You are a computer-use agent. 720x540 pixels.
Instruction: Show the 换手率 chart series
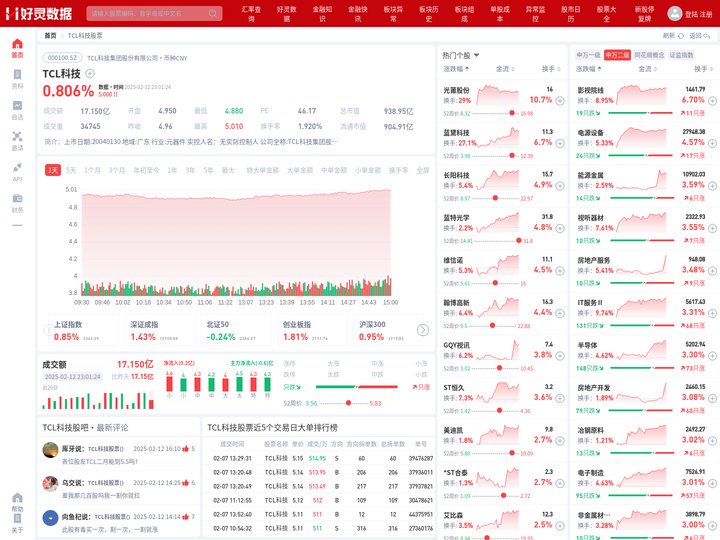coord(399,170)
